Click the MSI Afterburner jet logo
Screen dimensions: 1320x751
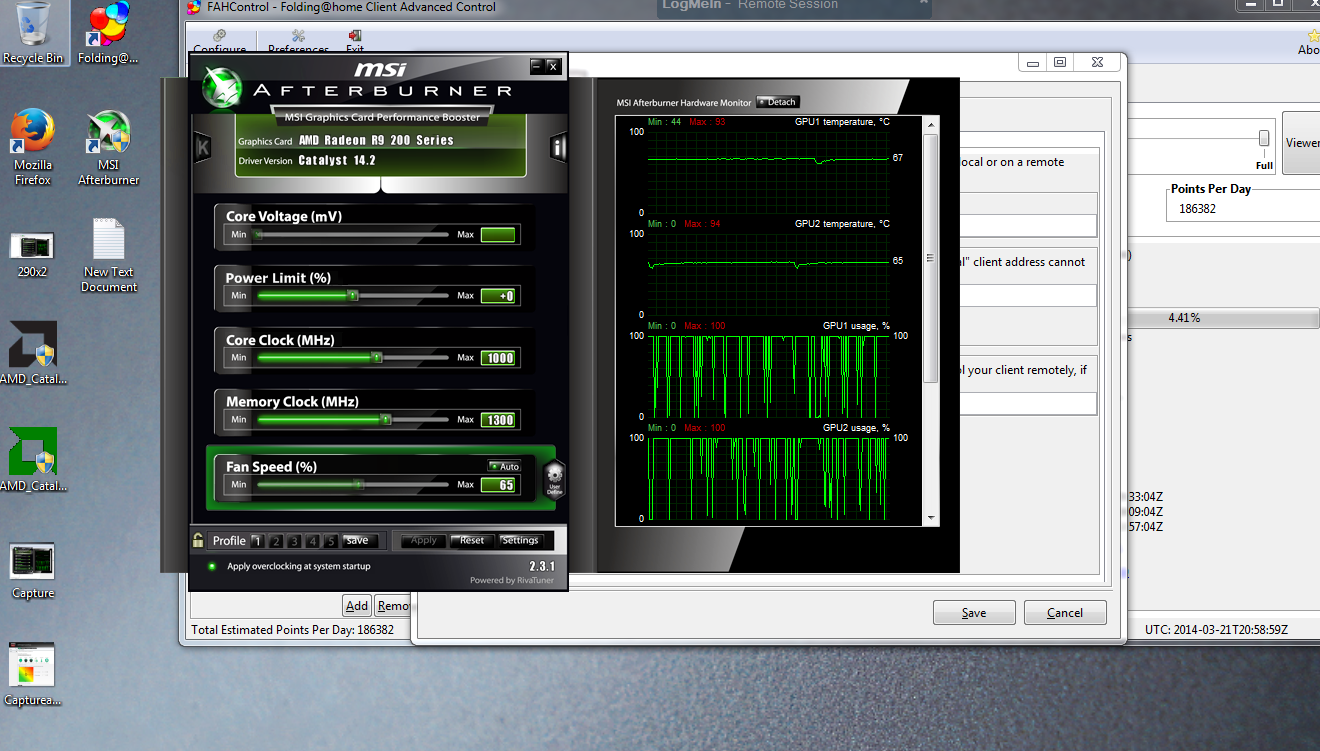[220, 86]
